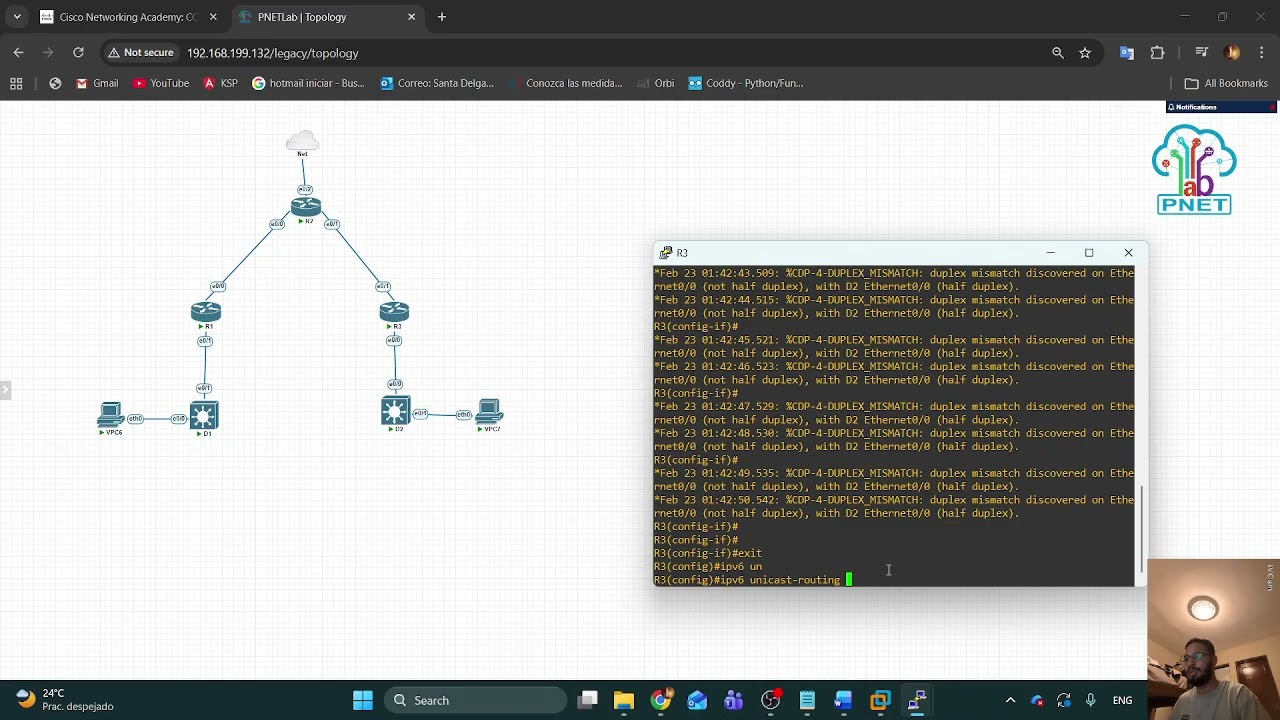The width and height of the screenshot is (1280, 720).
Task: Open the Chrome three-dot menu
Action: (x=1262, y=53)
